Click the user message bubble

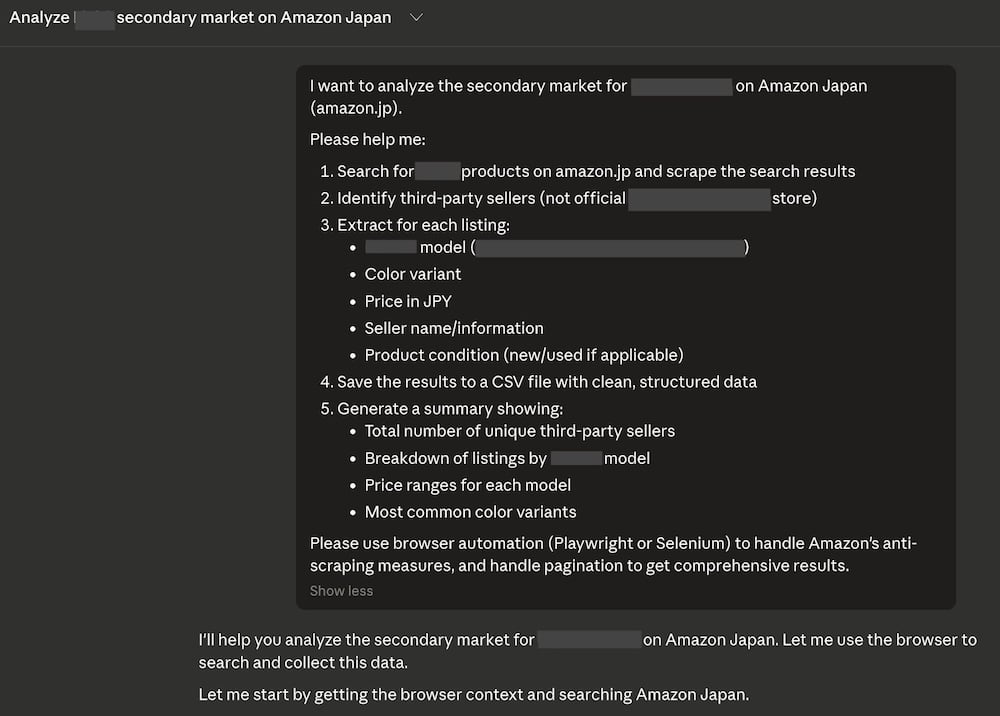[x=625, y=330]
